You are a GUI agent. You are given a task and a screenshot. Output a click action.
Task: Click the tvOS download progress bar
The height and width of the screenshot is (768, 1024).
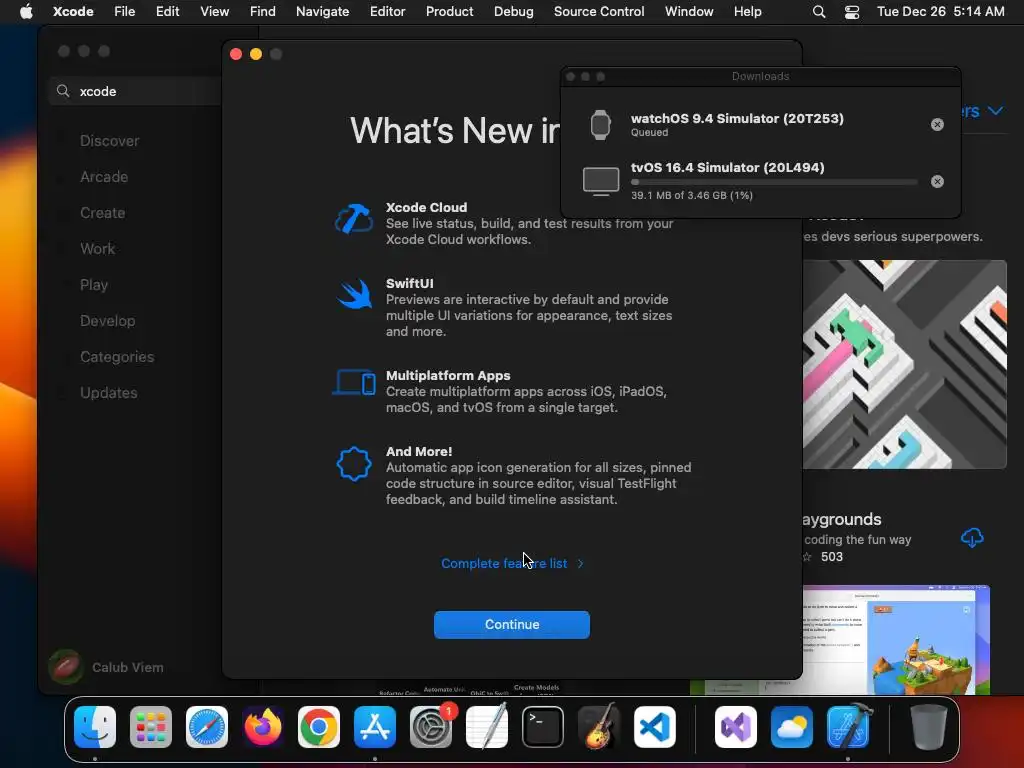click(x=774, y=182)
